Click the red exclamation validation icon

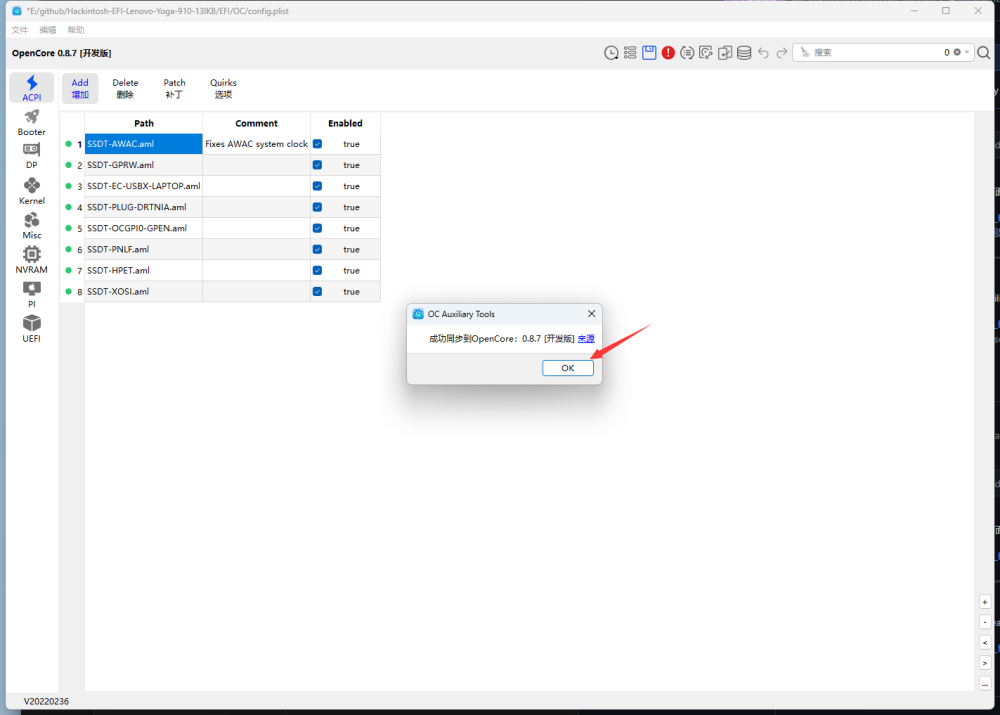click(668, 53)
